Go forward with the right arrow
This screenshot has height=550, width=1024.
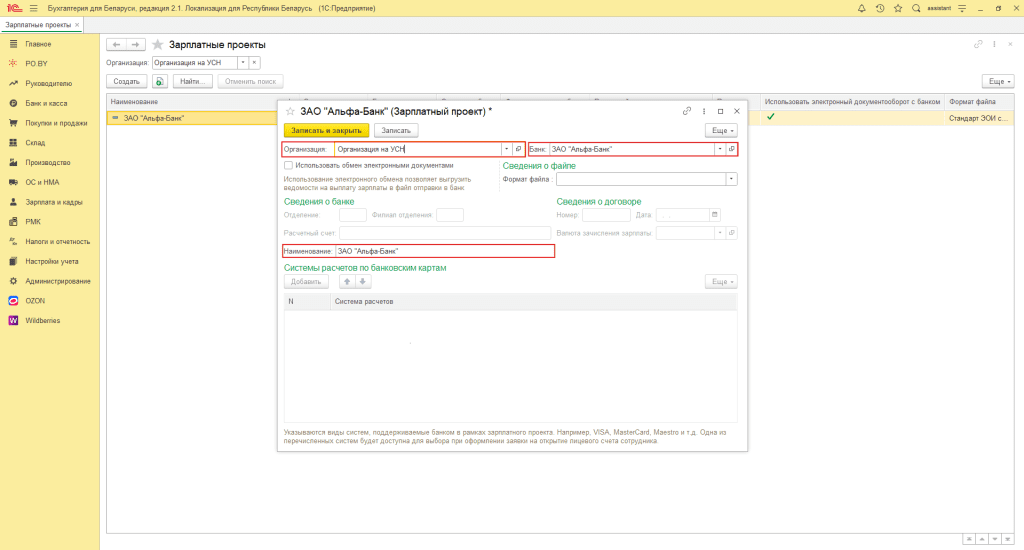[135, 44]
